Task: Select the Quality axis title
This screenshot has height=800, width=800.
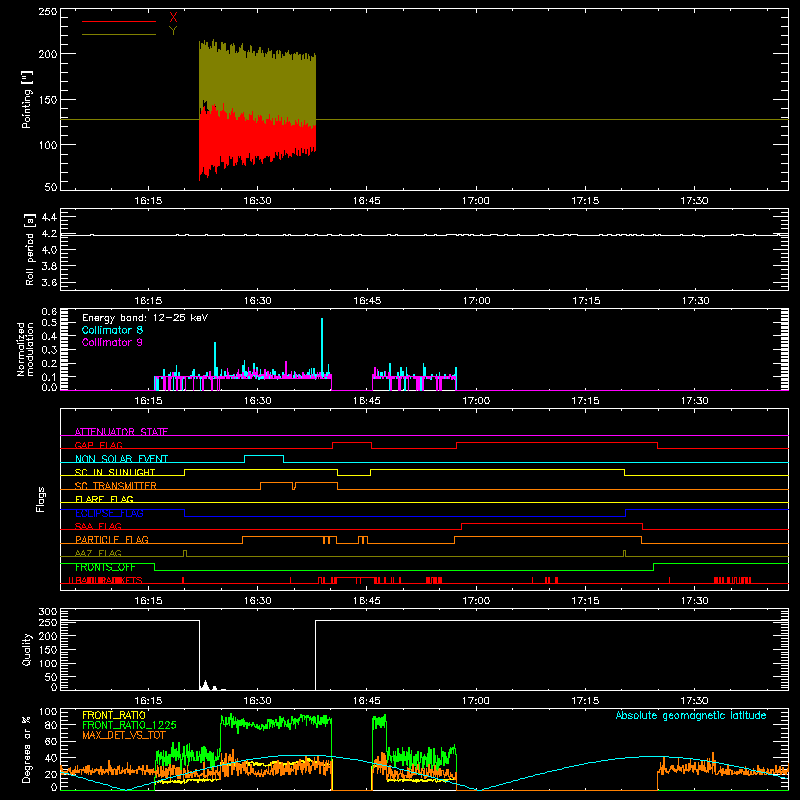Action: 27,649
